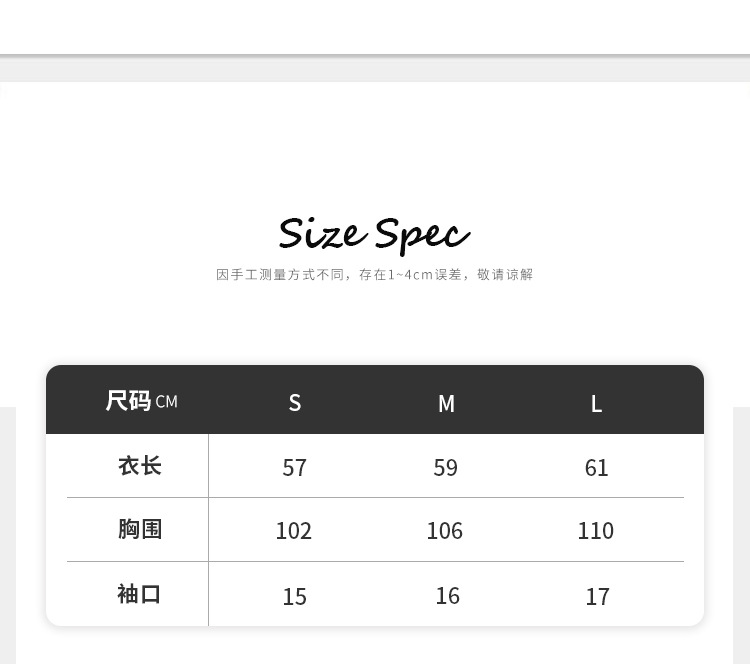Click the 110 cell in the 胸围 row
750x664 pixels.
(596, 531)
